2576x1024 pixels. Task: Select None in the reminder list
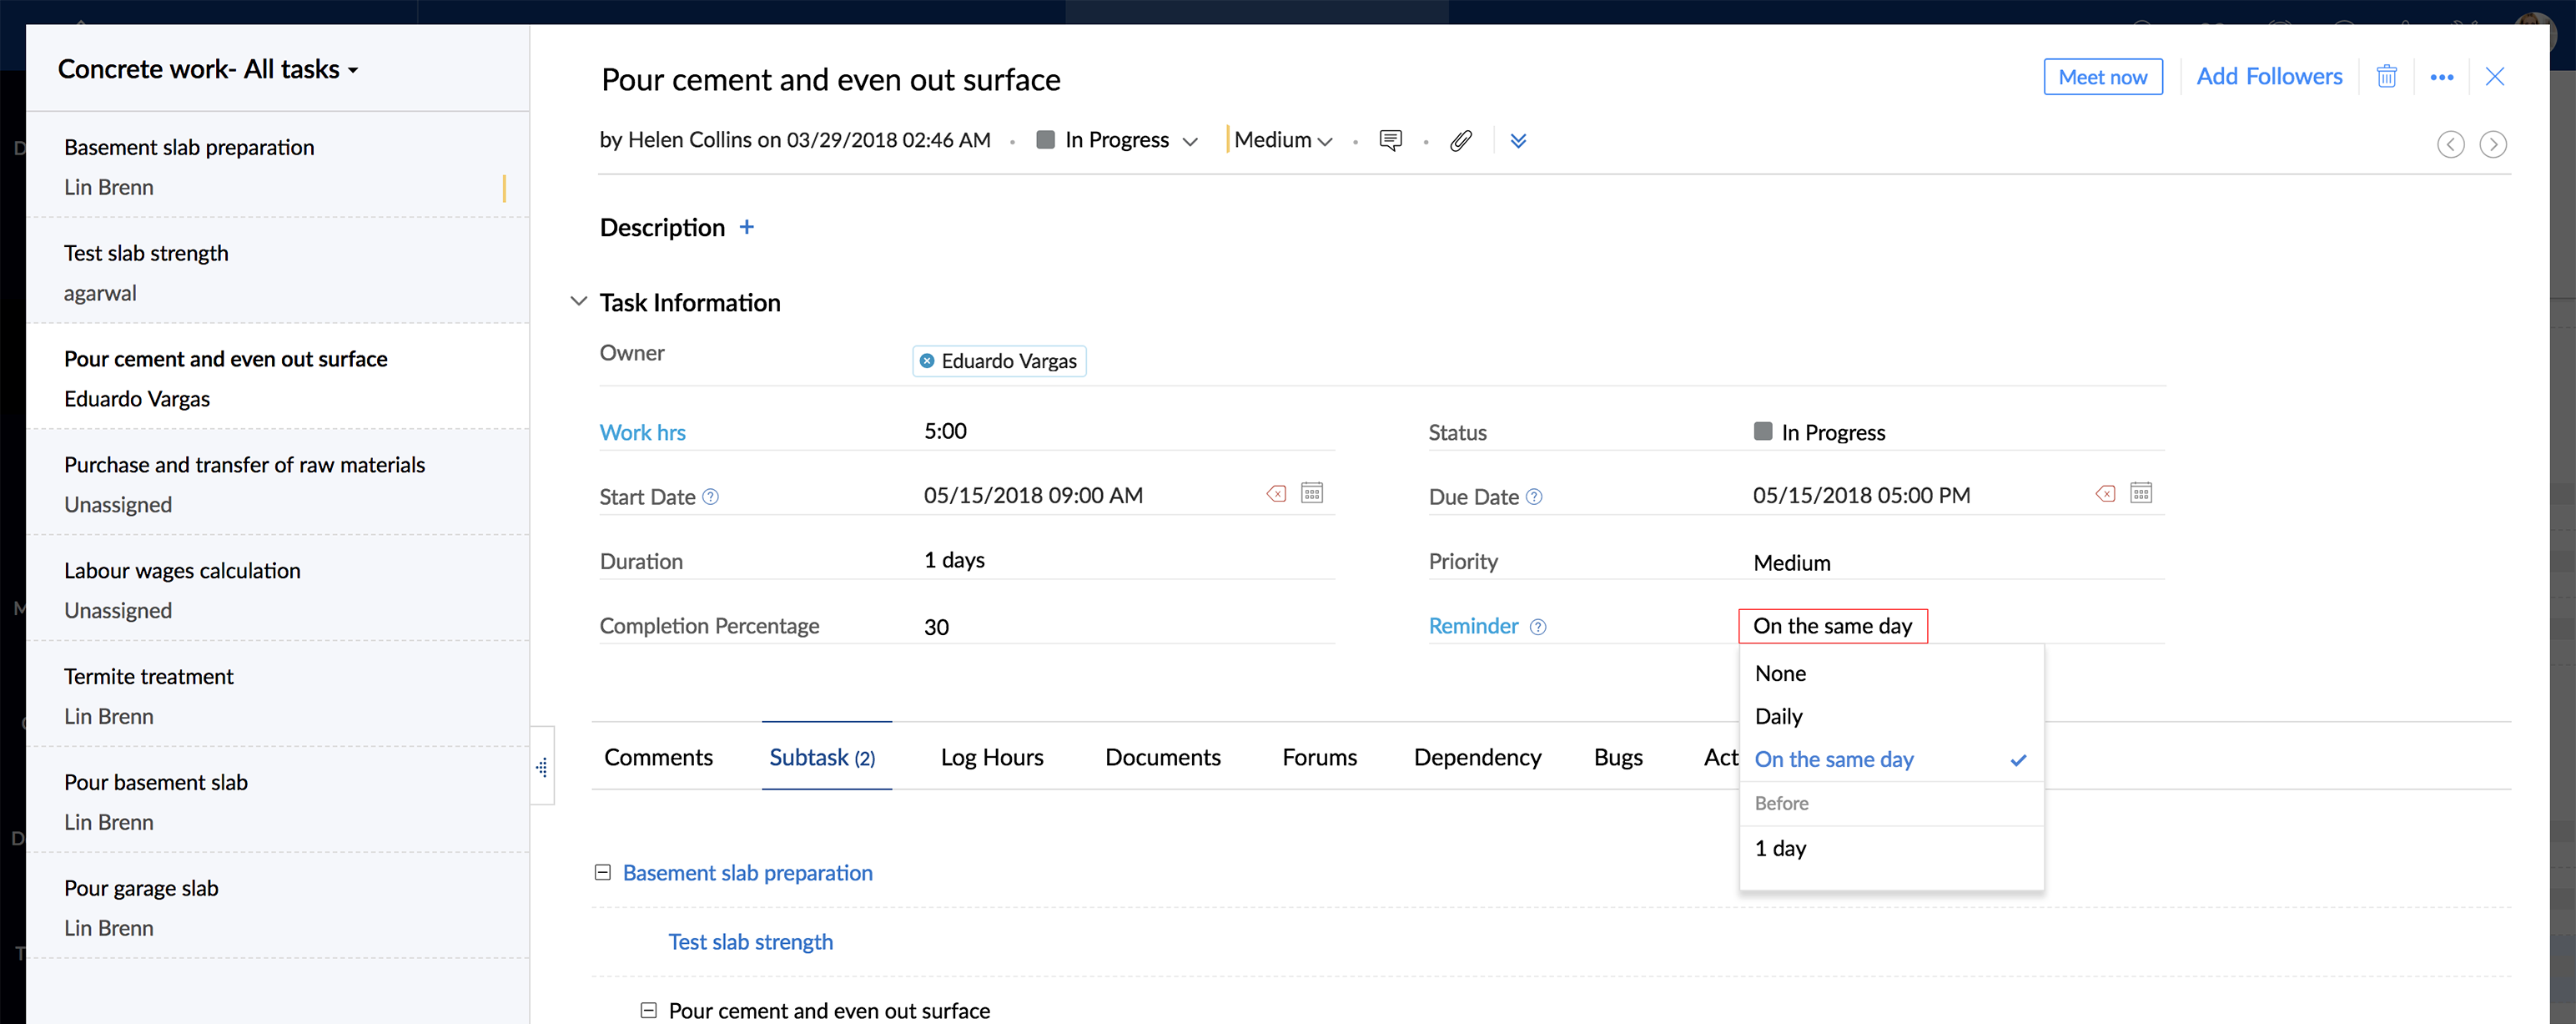(x=1891, y=673)
